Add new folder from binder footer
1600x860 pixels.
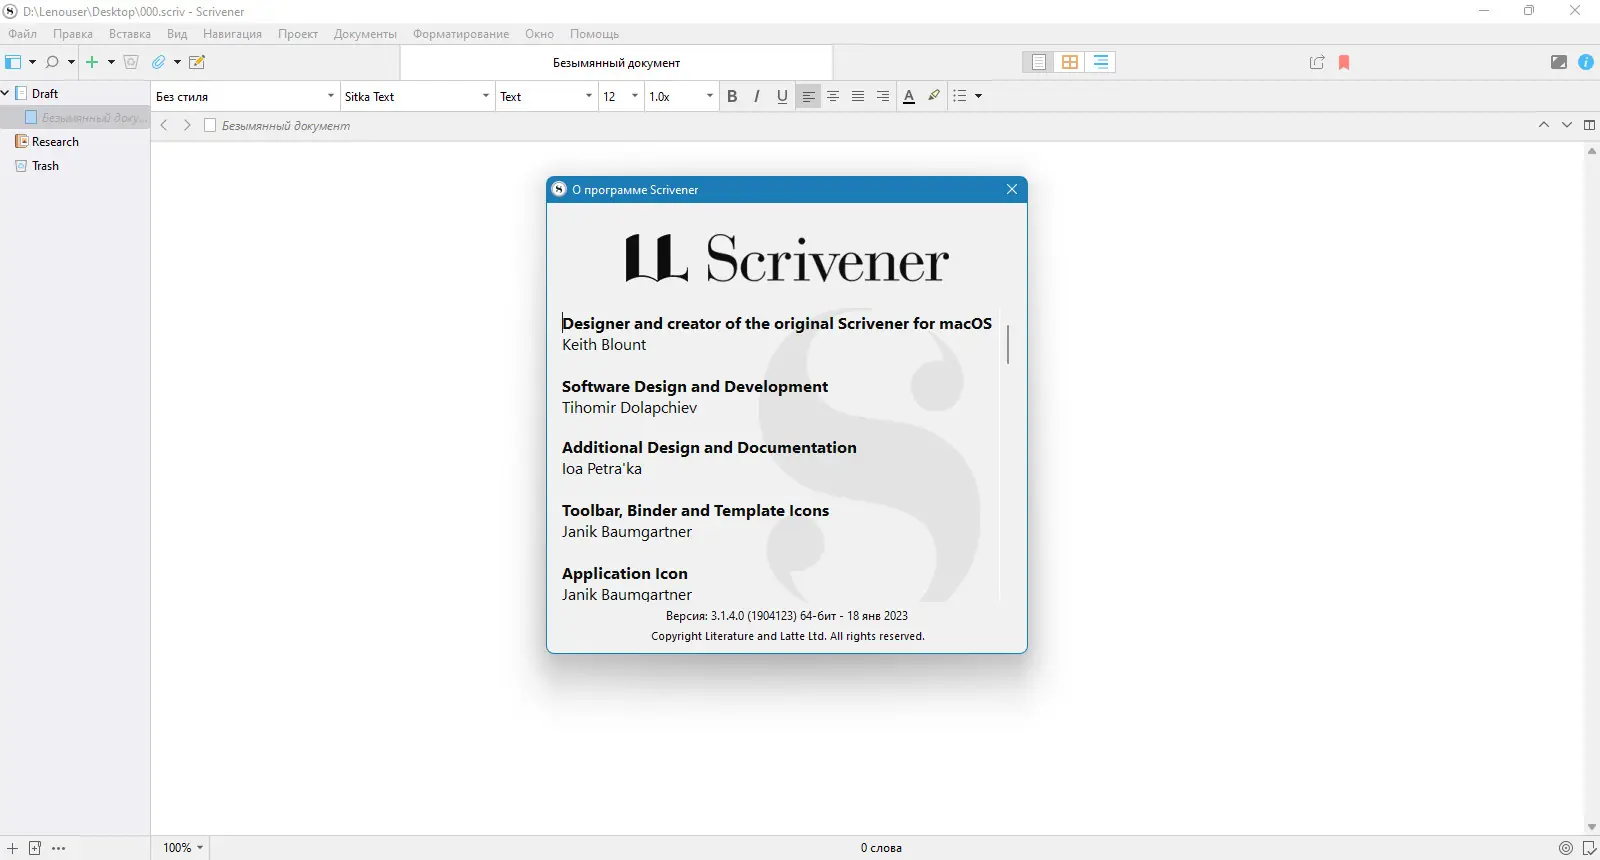(x=35, y=848)
